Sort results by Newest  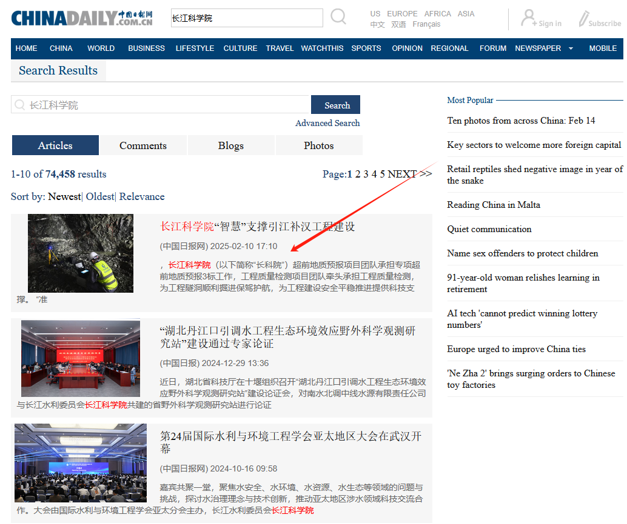pyautogui.click(x=64, y=196)
